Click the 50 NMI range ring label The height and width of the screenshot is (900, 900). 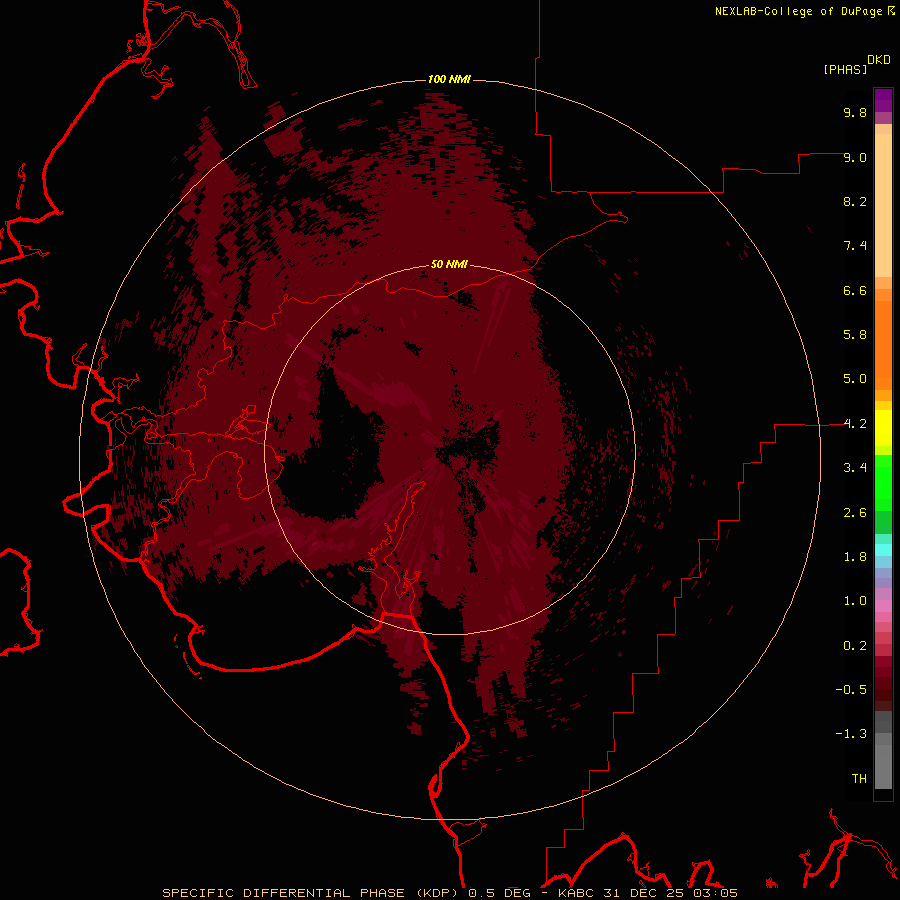pos(449,264)
